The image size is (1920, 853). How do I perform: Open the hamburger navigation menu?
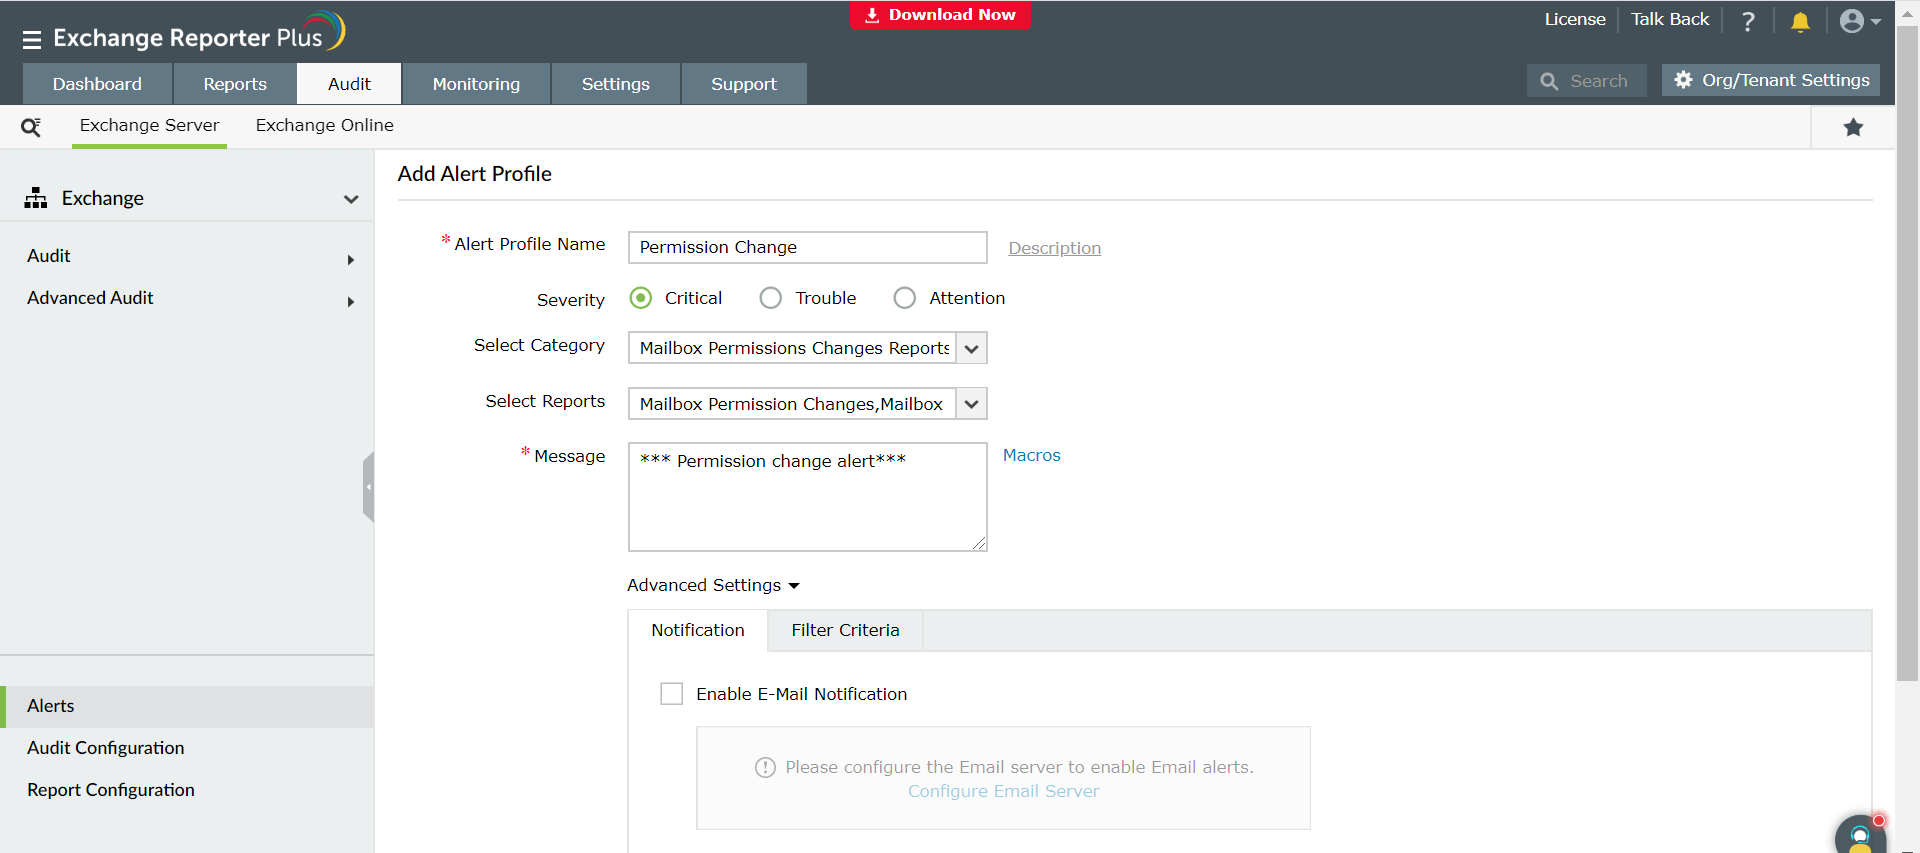(32, 40)
